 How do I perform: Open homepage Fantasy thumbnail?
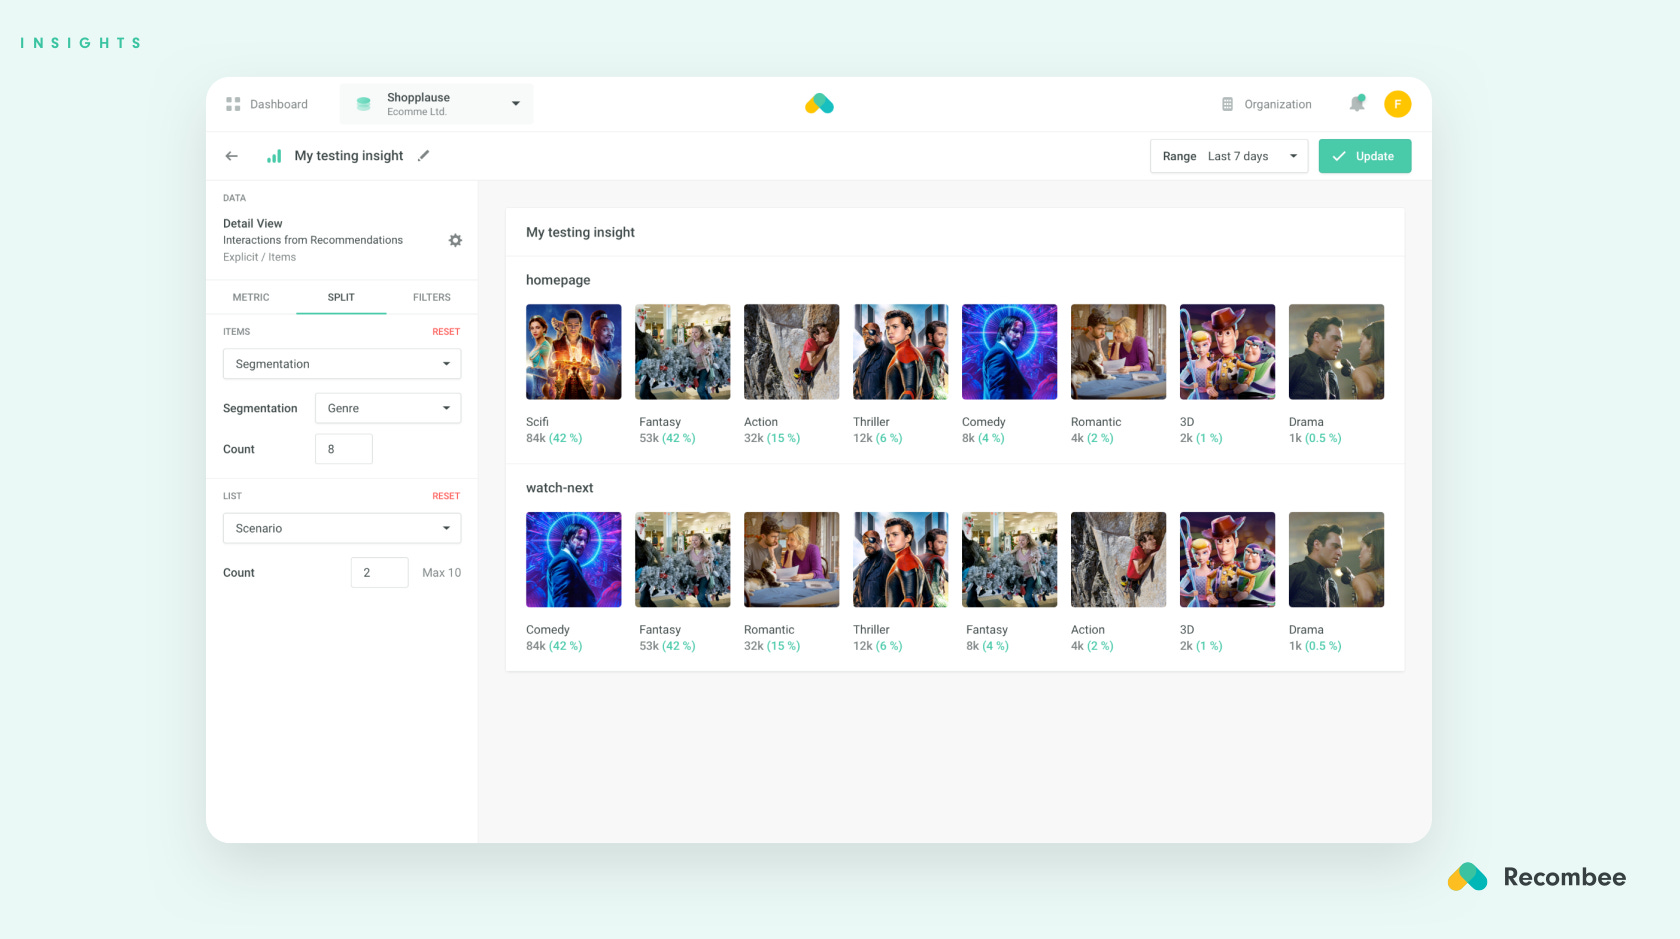pyautogui.click(x=683, y=352)
